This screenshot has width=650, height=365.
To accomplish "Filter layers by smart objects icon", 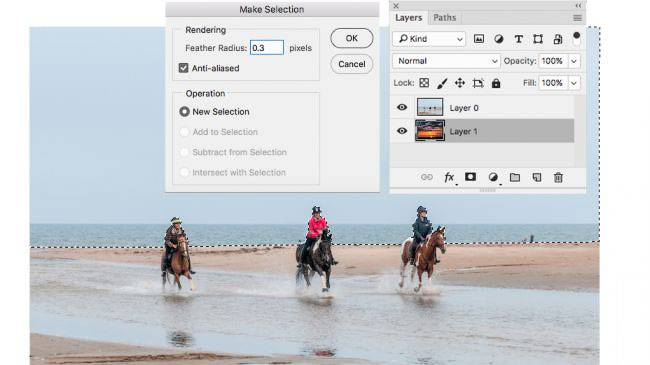I will pyautogui.click(x=558, y=39).
